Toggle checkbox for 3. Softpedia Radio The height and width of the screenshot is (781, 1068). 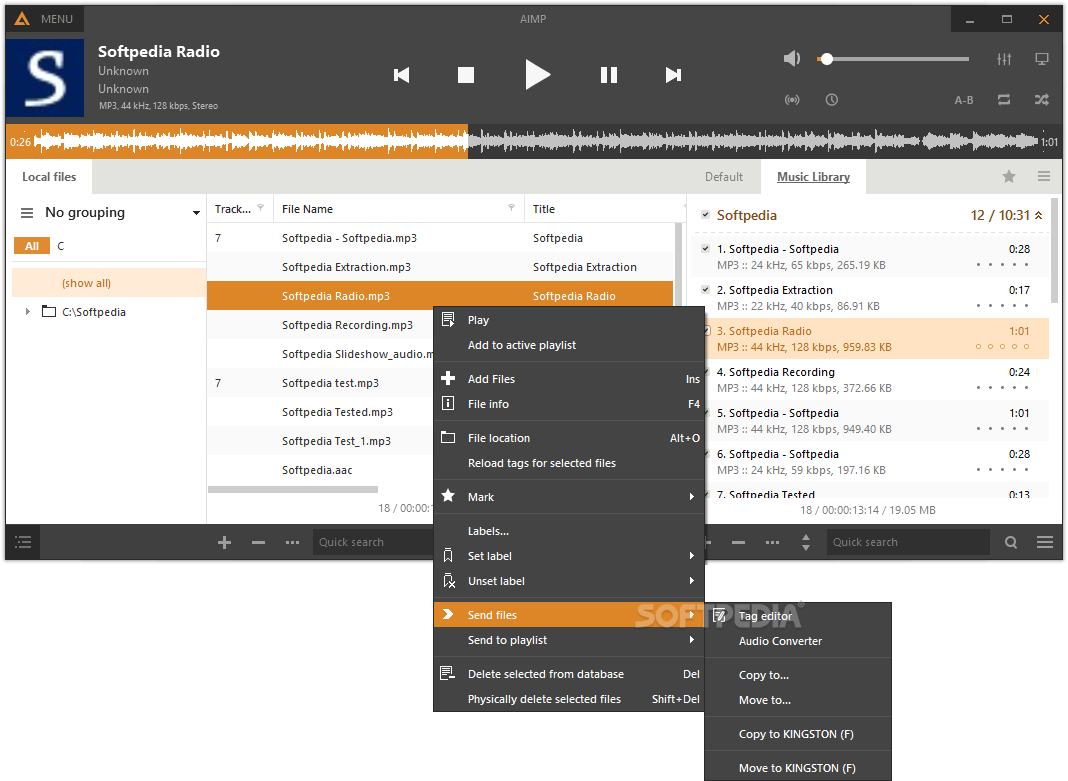click(707, 330)
